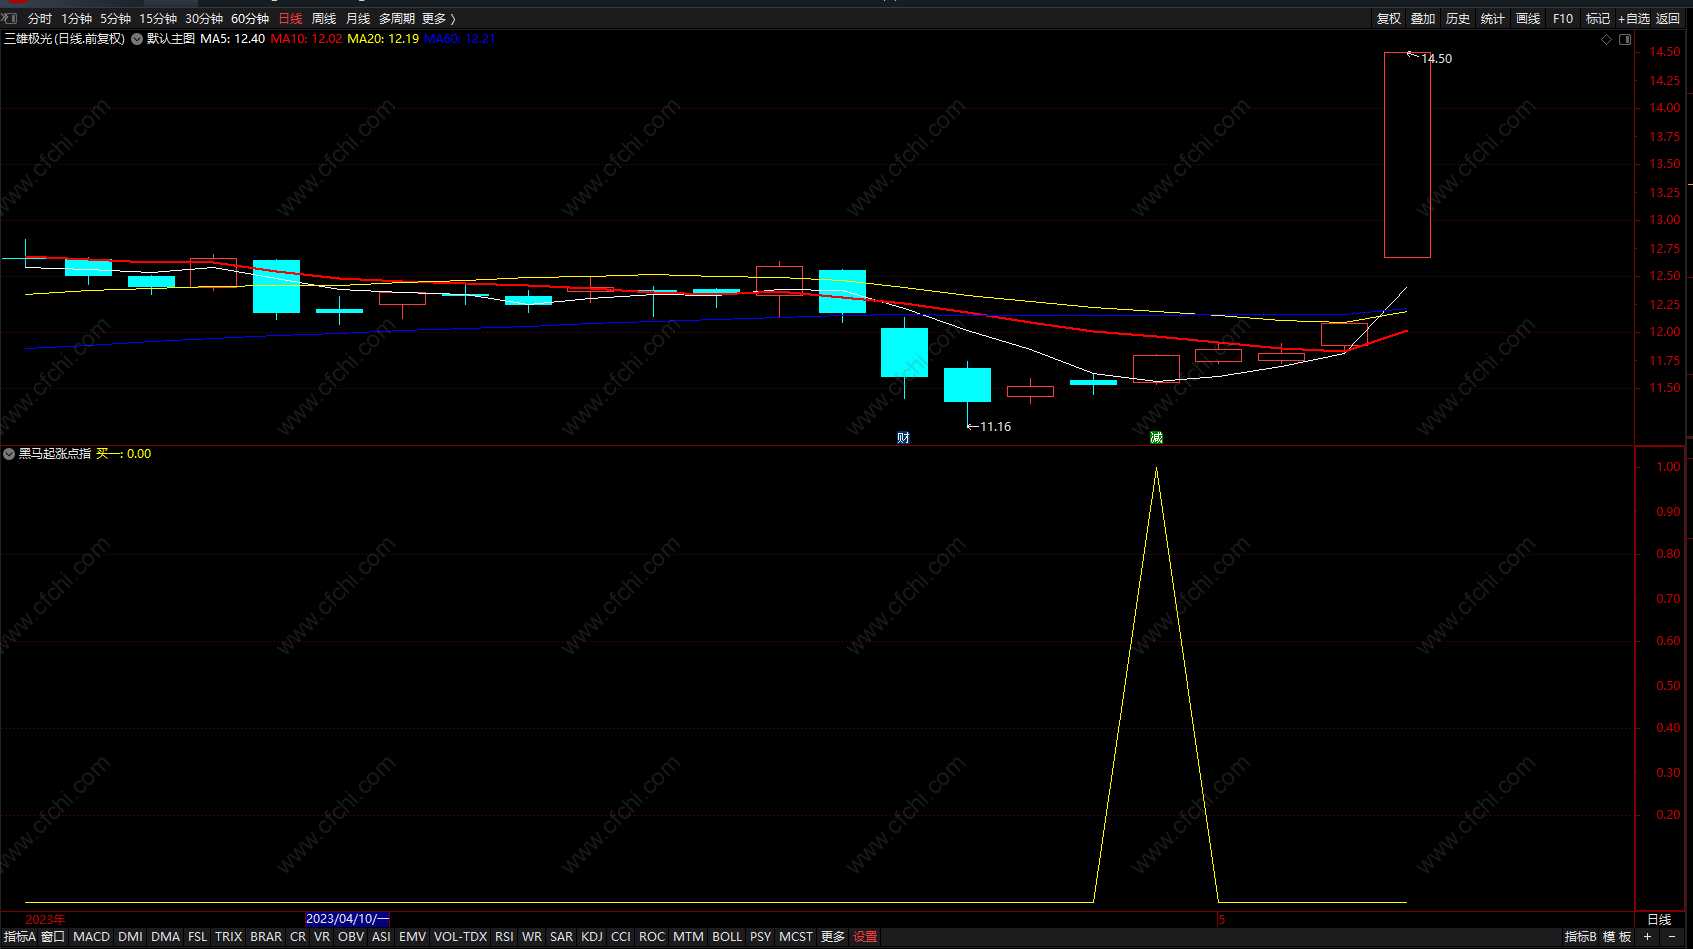The height and width of the screenshot is (949, 1693).
Task: Switch sub-chart to BOLL indicator
Action: [727, 937]
